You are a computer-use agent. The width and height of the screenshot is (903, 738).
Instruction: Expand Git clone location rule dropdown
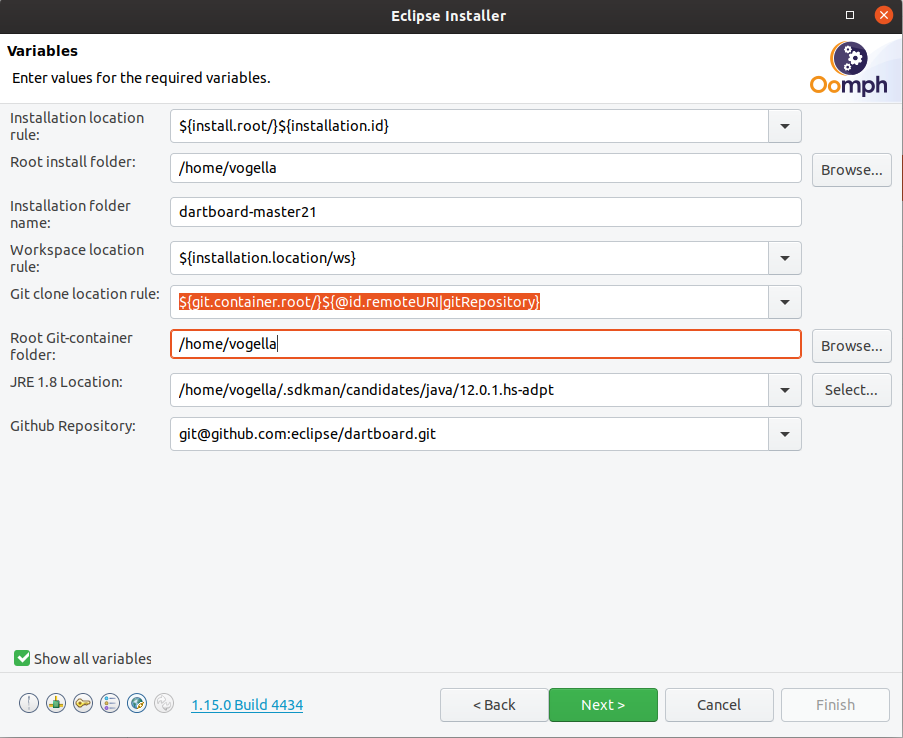pos(784,302)
